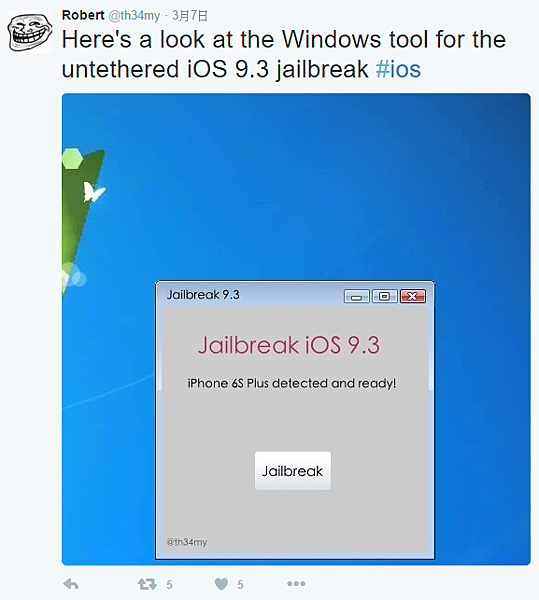The image size is (539, 600).
Task: View the like count next to heart
Action: (240, 584)
